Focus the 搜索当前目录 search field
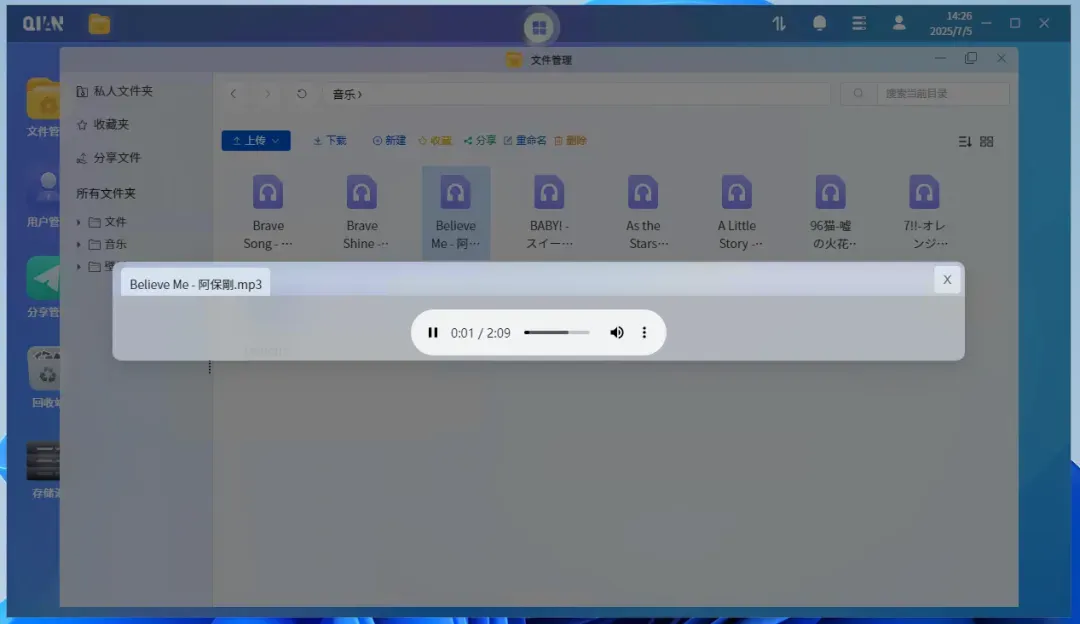 pyautogui.click(x=942, y=94)
